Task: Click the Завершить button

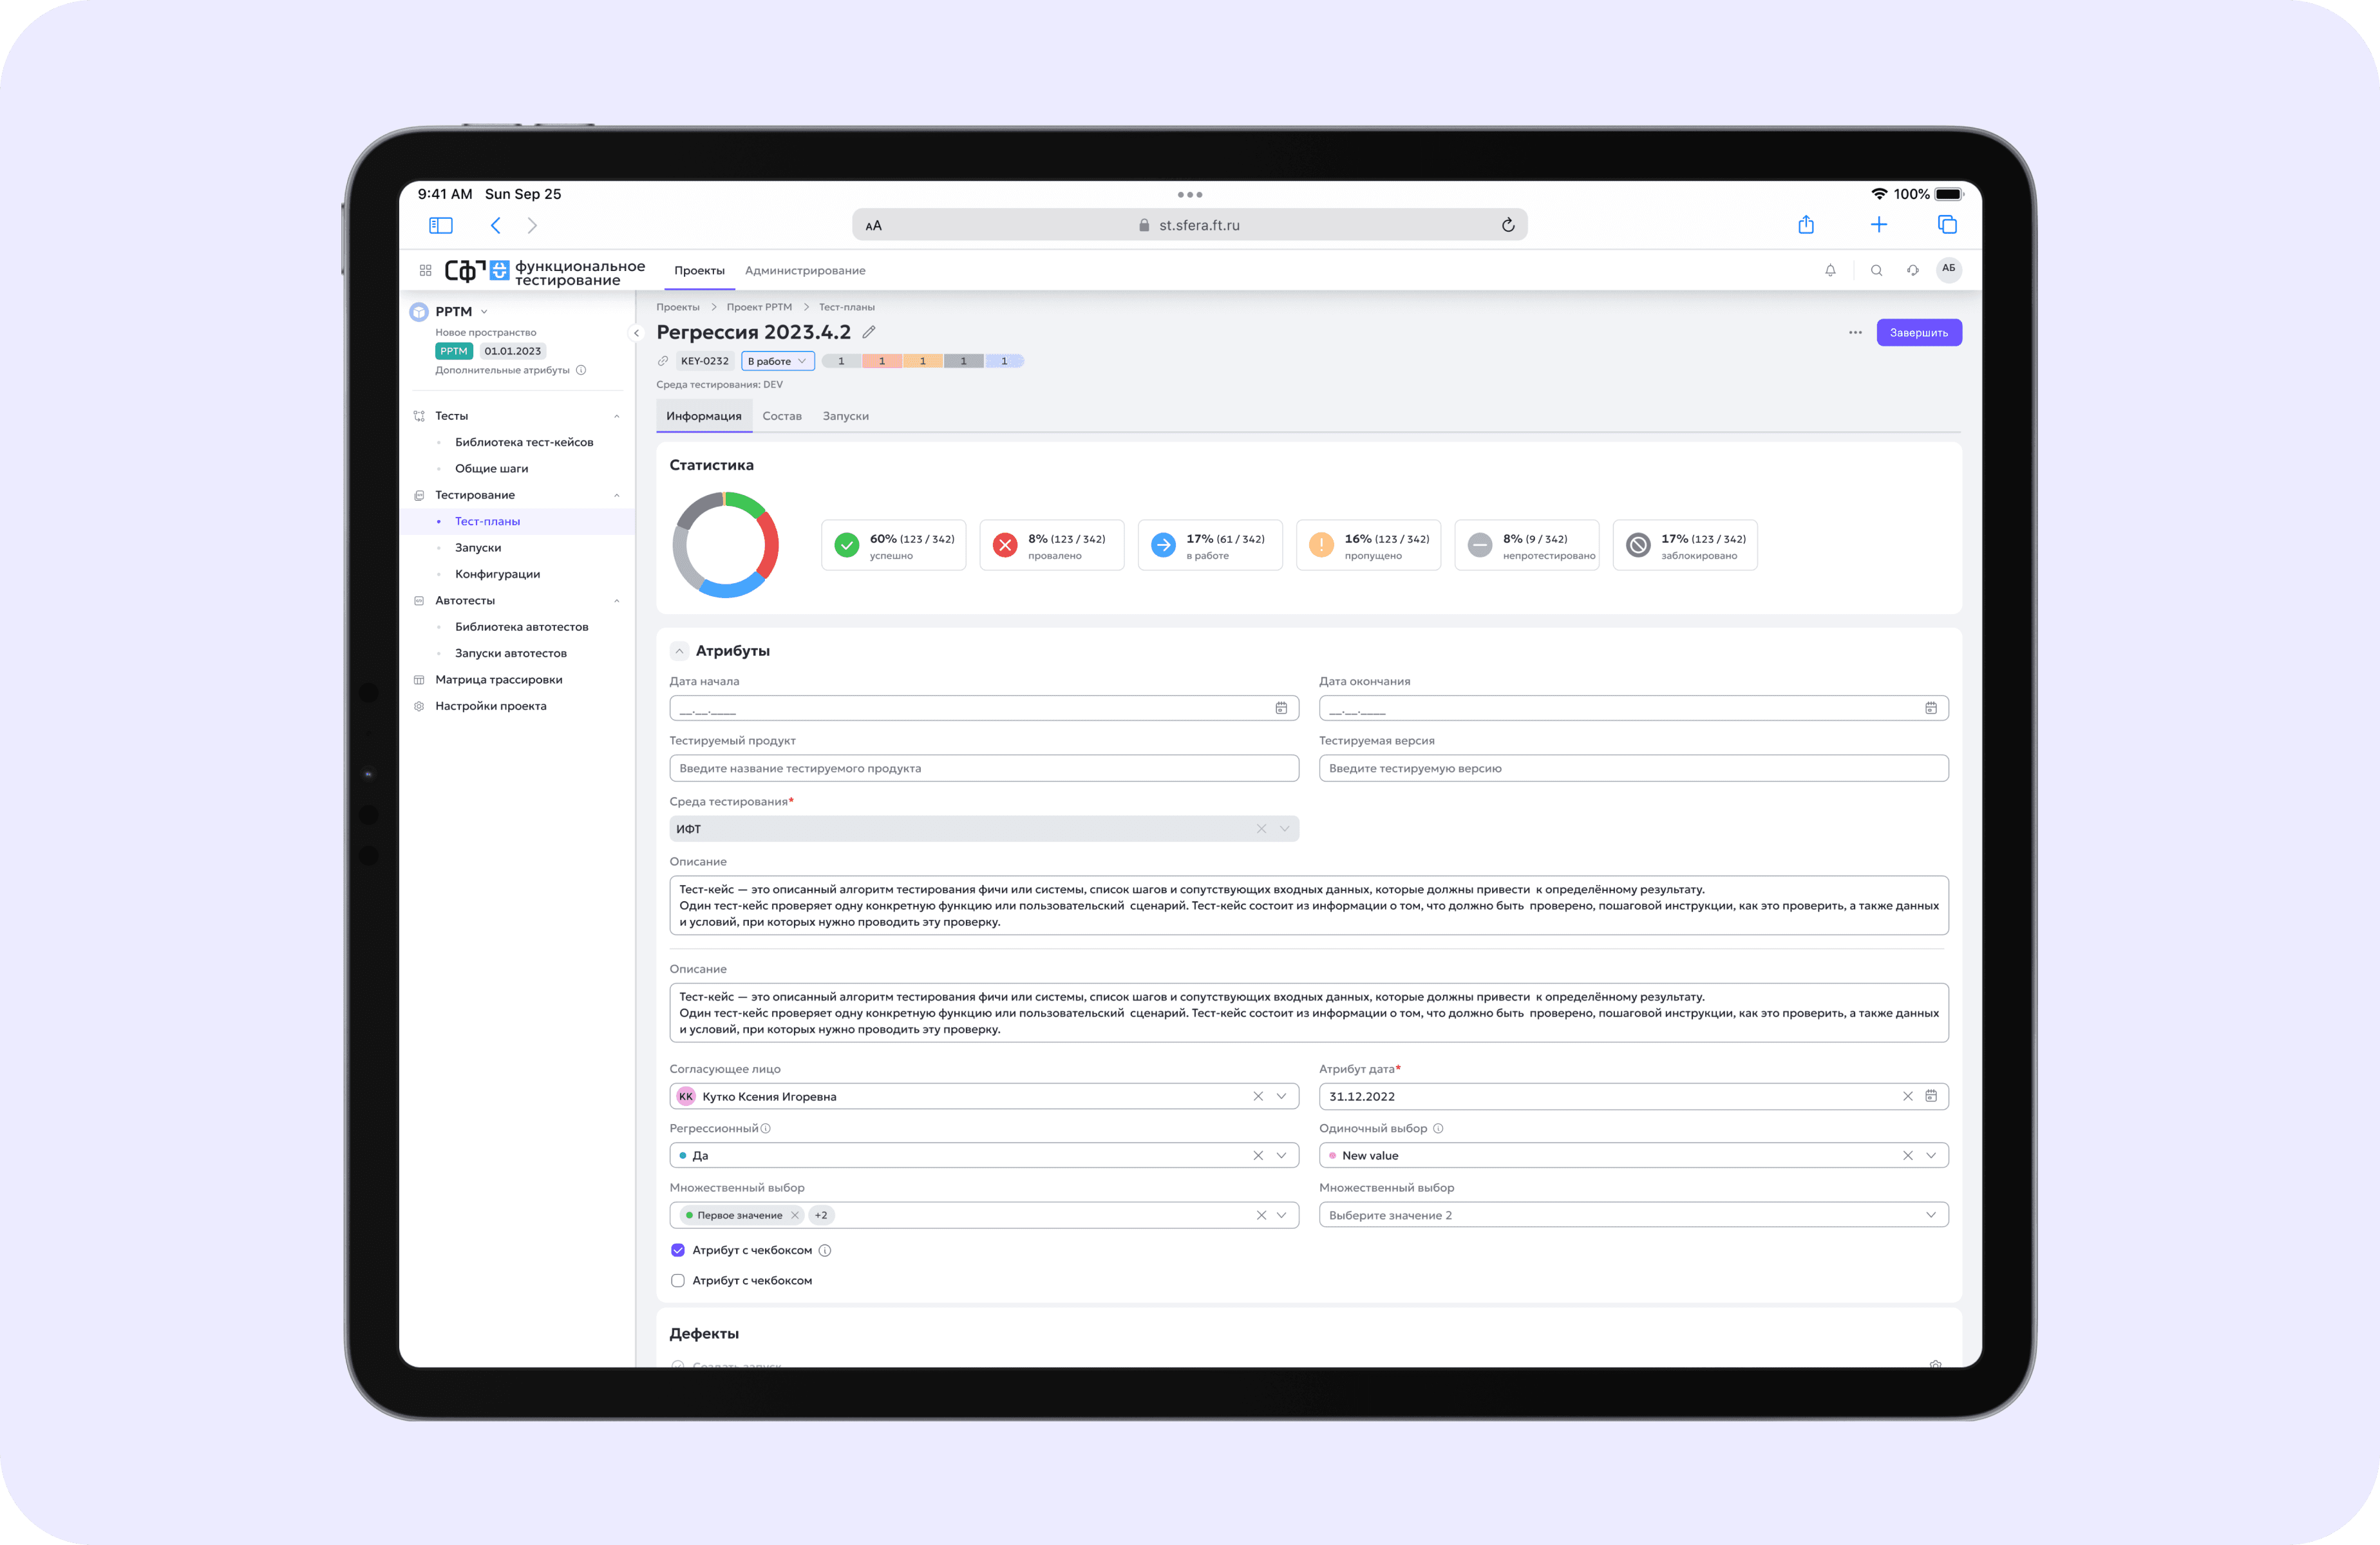Action: 1918,332
